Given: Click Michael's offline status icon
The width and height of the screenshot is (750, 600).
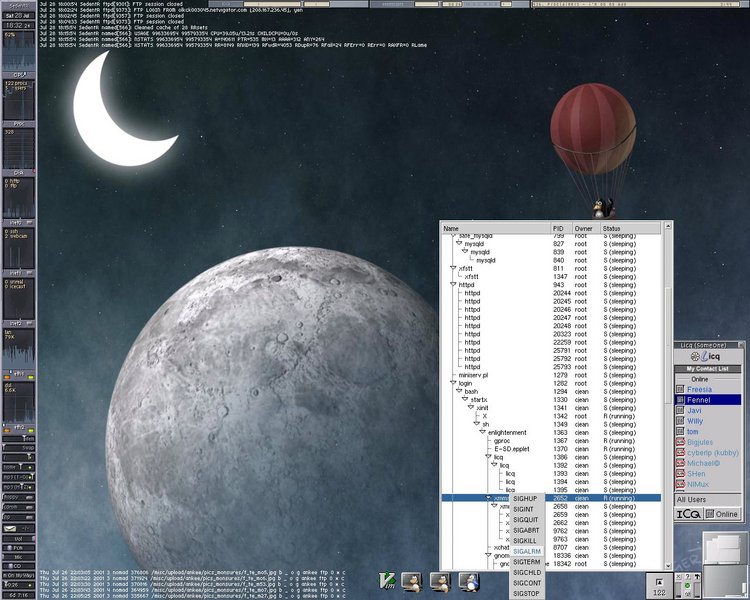Looking at the screenshot, I should (x=680, y=463).
